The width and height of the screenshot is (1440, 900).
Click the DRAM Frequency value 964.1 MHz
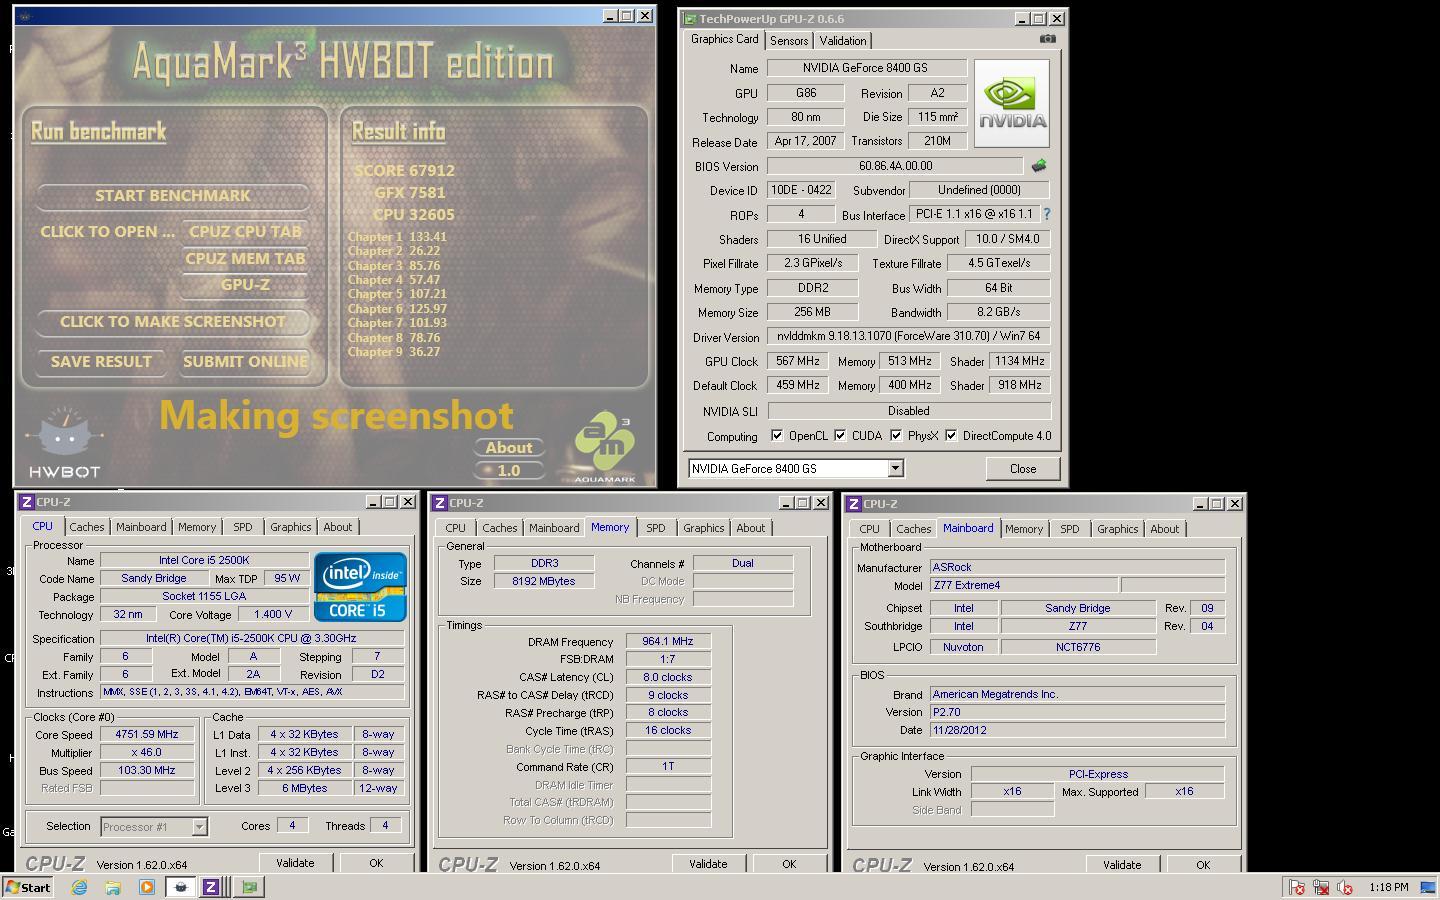coord(668,641)
